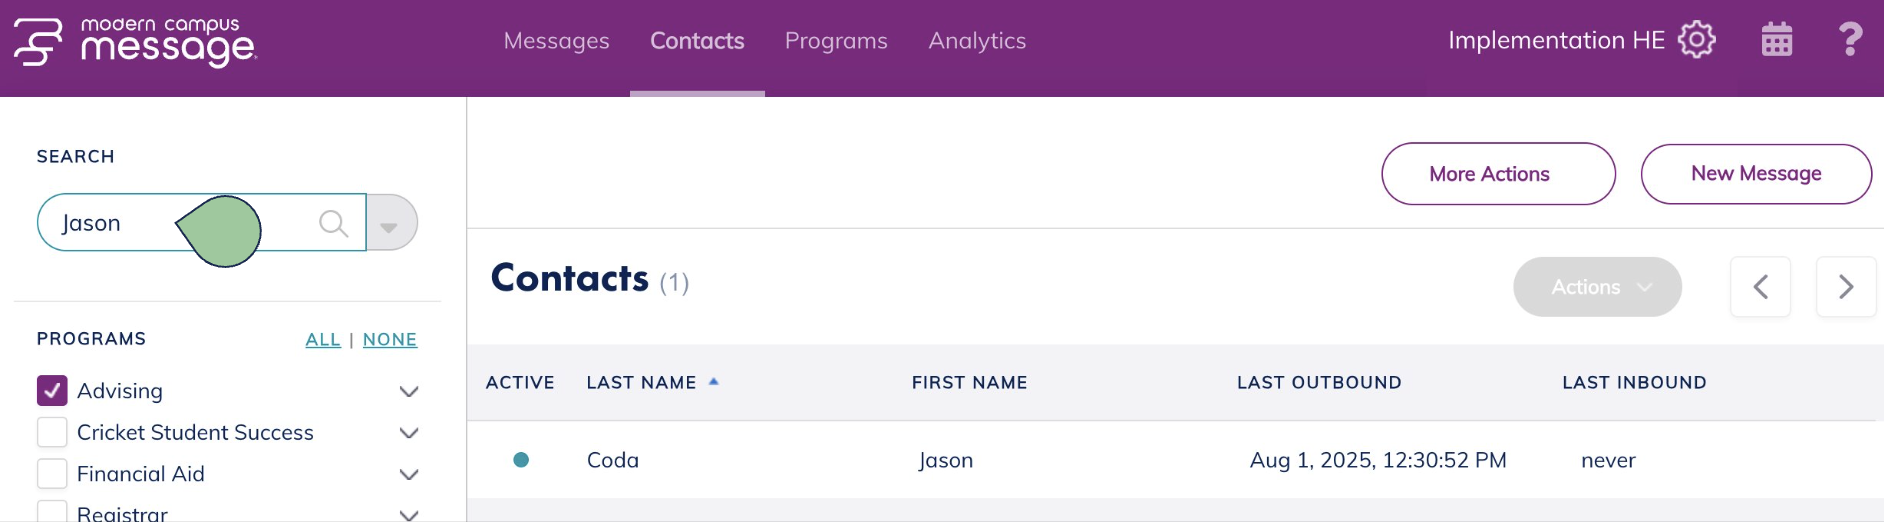Click the active status dot for Coda
This screenshot has width=1884, height=528.
(521, 460)
